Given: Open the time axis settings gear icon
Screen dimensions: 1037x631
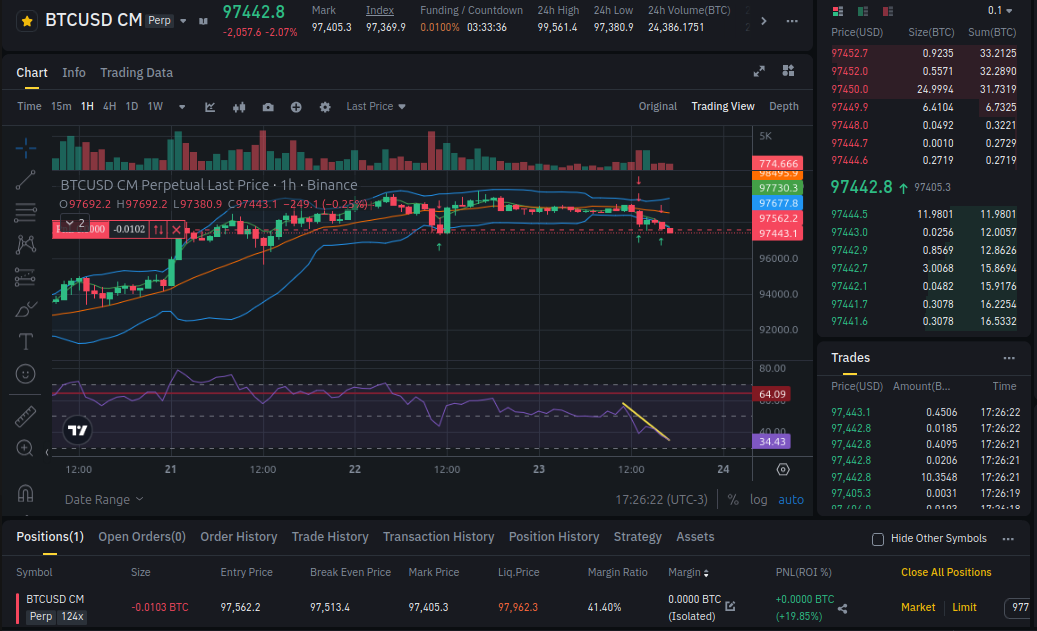Looking at the screenshot, I should click(783, 470).
